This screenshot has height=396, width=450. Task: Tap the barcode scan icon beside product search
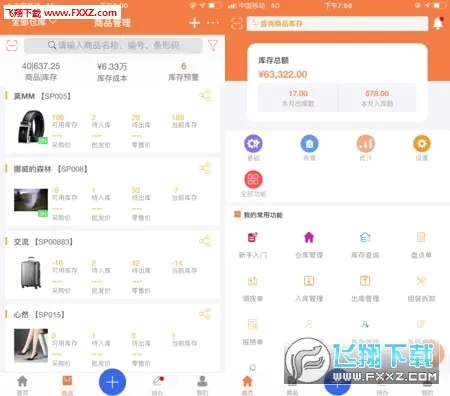[12, 45]
